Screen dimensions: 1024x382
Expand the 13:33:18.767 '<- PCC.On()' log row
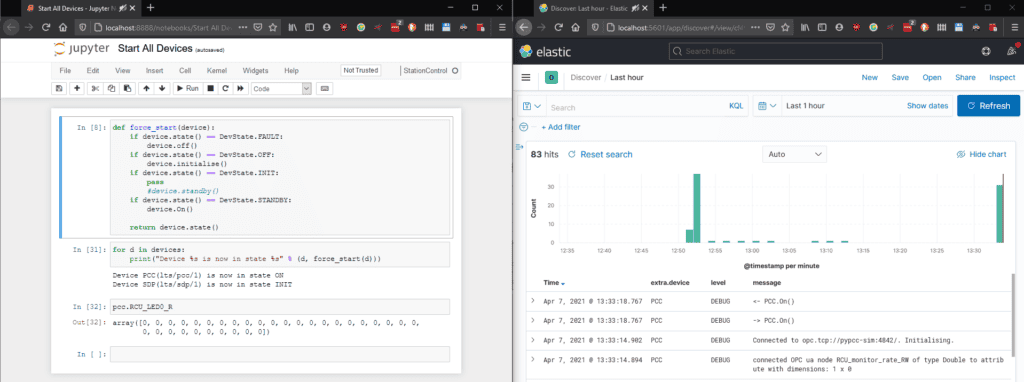coord(533,301)
